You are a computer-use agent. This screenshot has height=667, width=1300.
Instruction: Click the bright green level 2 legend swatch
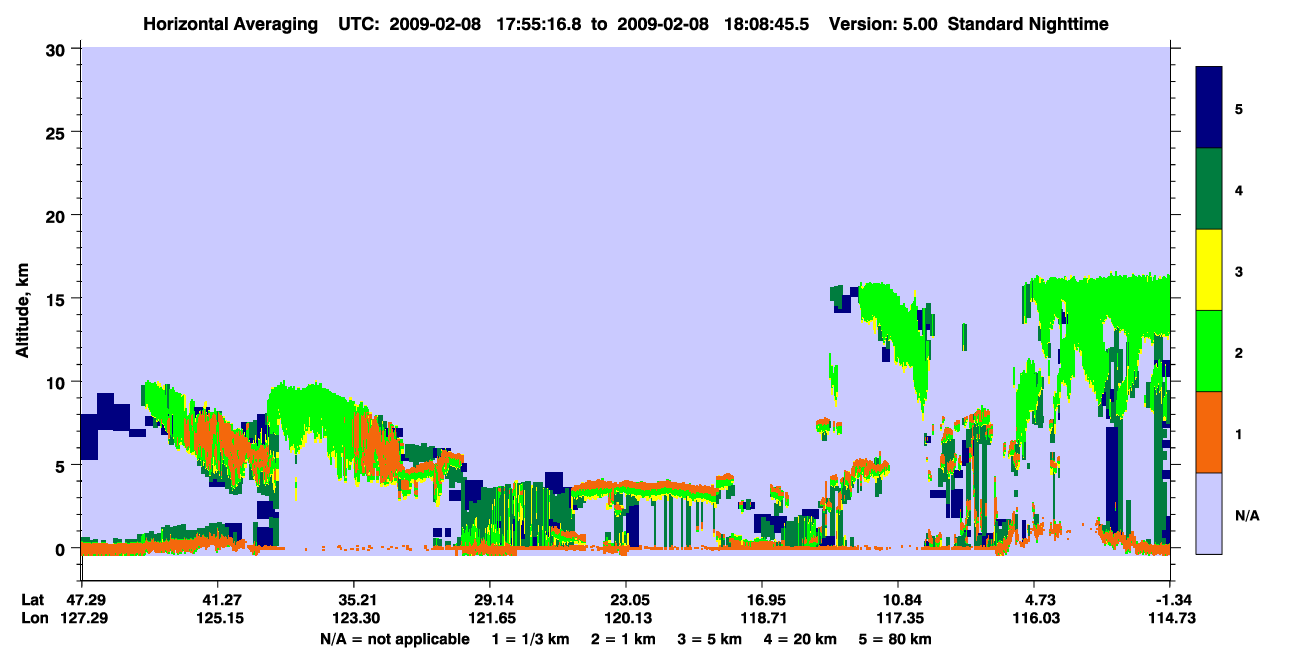tap(1209, 351)
